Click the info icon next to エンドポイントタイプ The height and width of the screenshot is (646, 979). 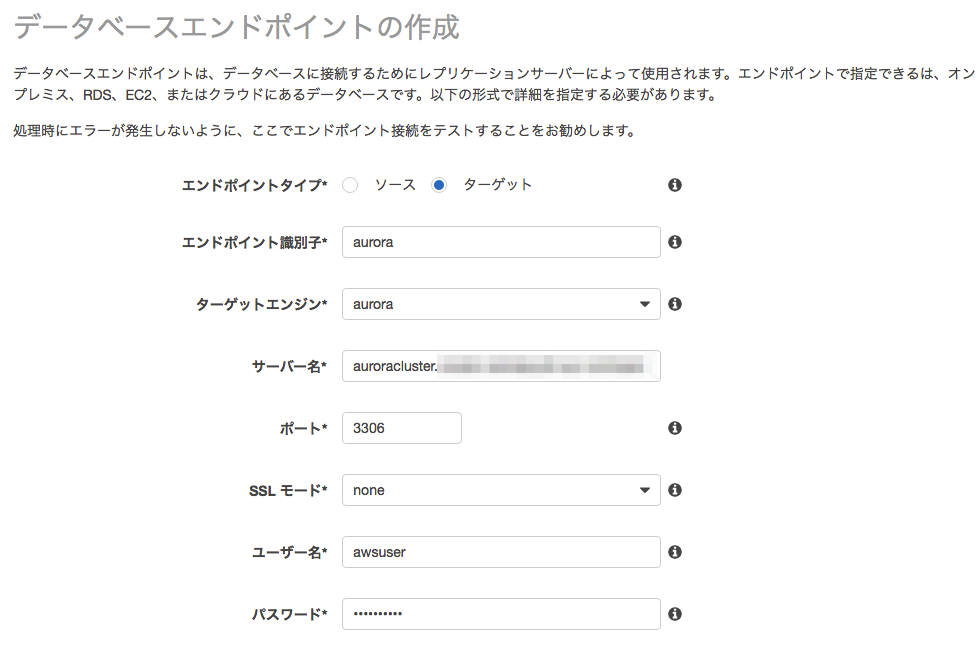pyautogui.click(x=674, y=185)
